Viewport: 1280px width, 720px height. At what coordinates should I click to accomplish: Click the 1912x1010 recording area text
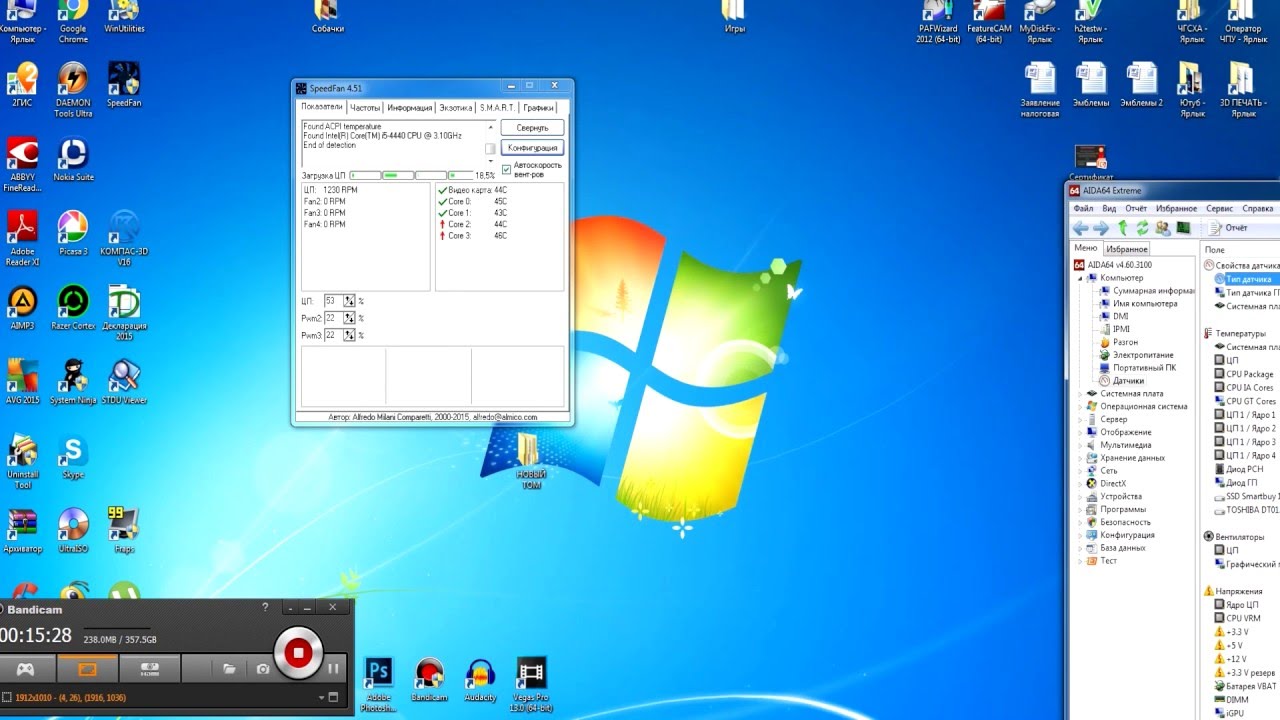[70, 697]
